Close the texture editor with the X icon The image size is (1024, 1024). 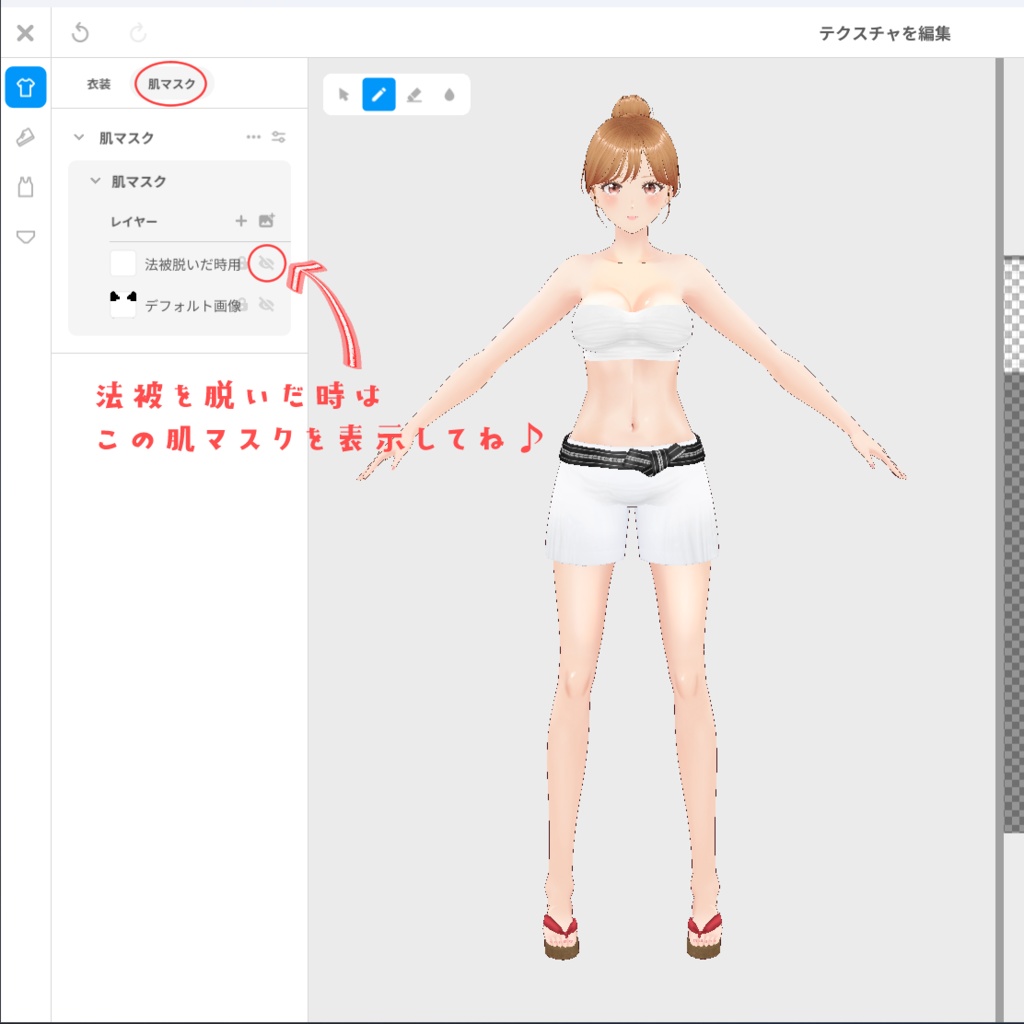click(x=25, y=33)
